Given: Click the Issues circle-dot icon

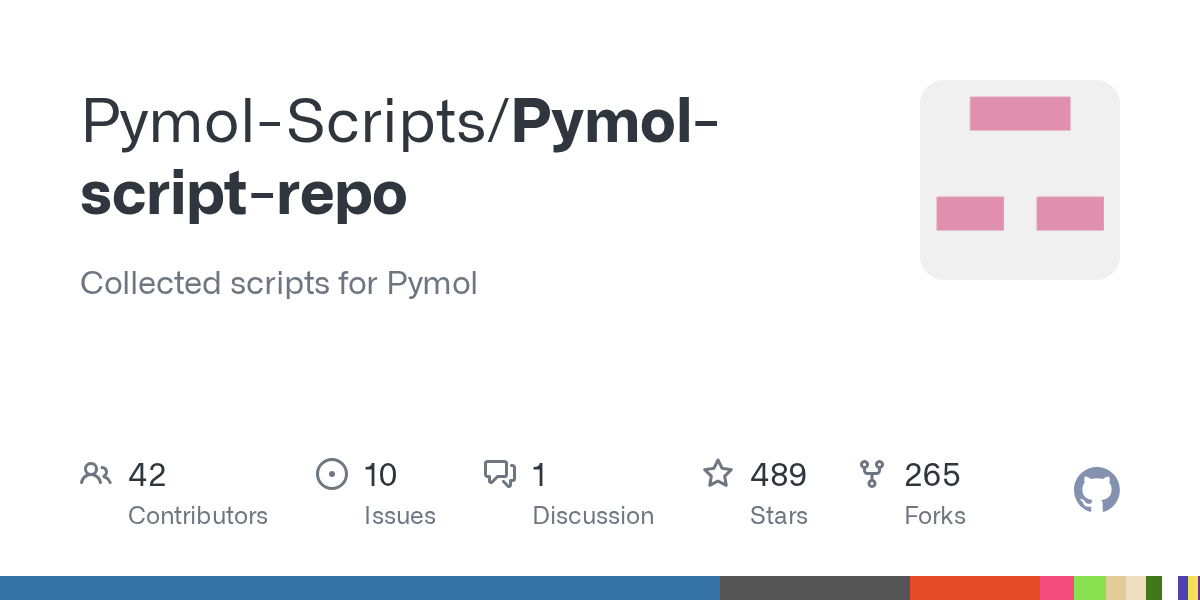Looking at the screenshot, I should pos(331,474).
